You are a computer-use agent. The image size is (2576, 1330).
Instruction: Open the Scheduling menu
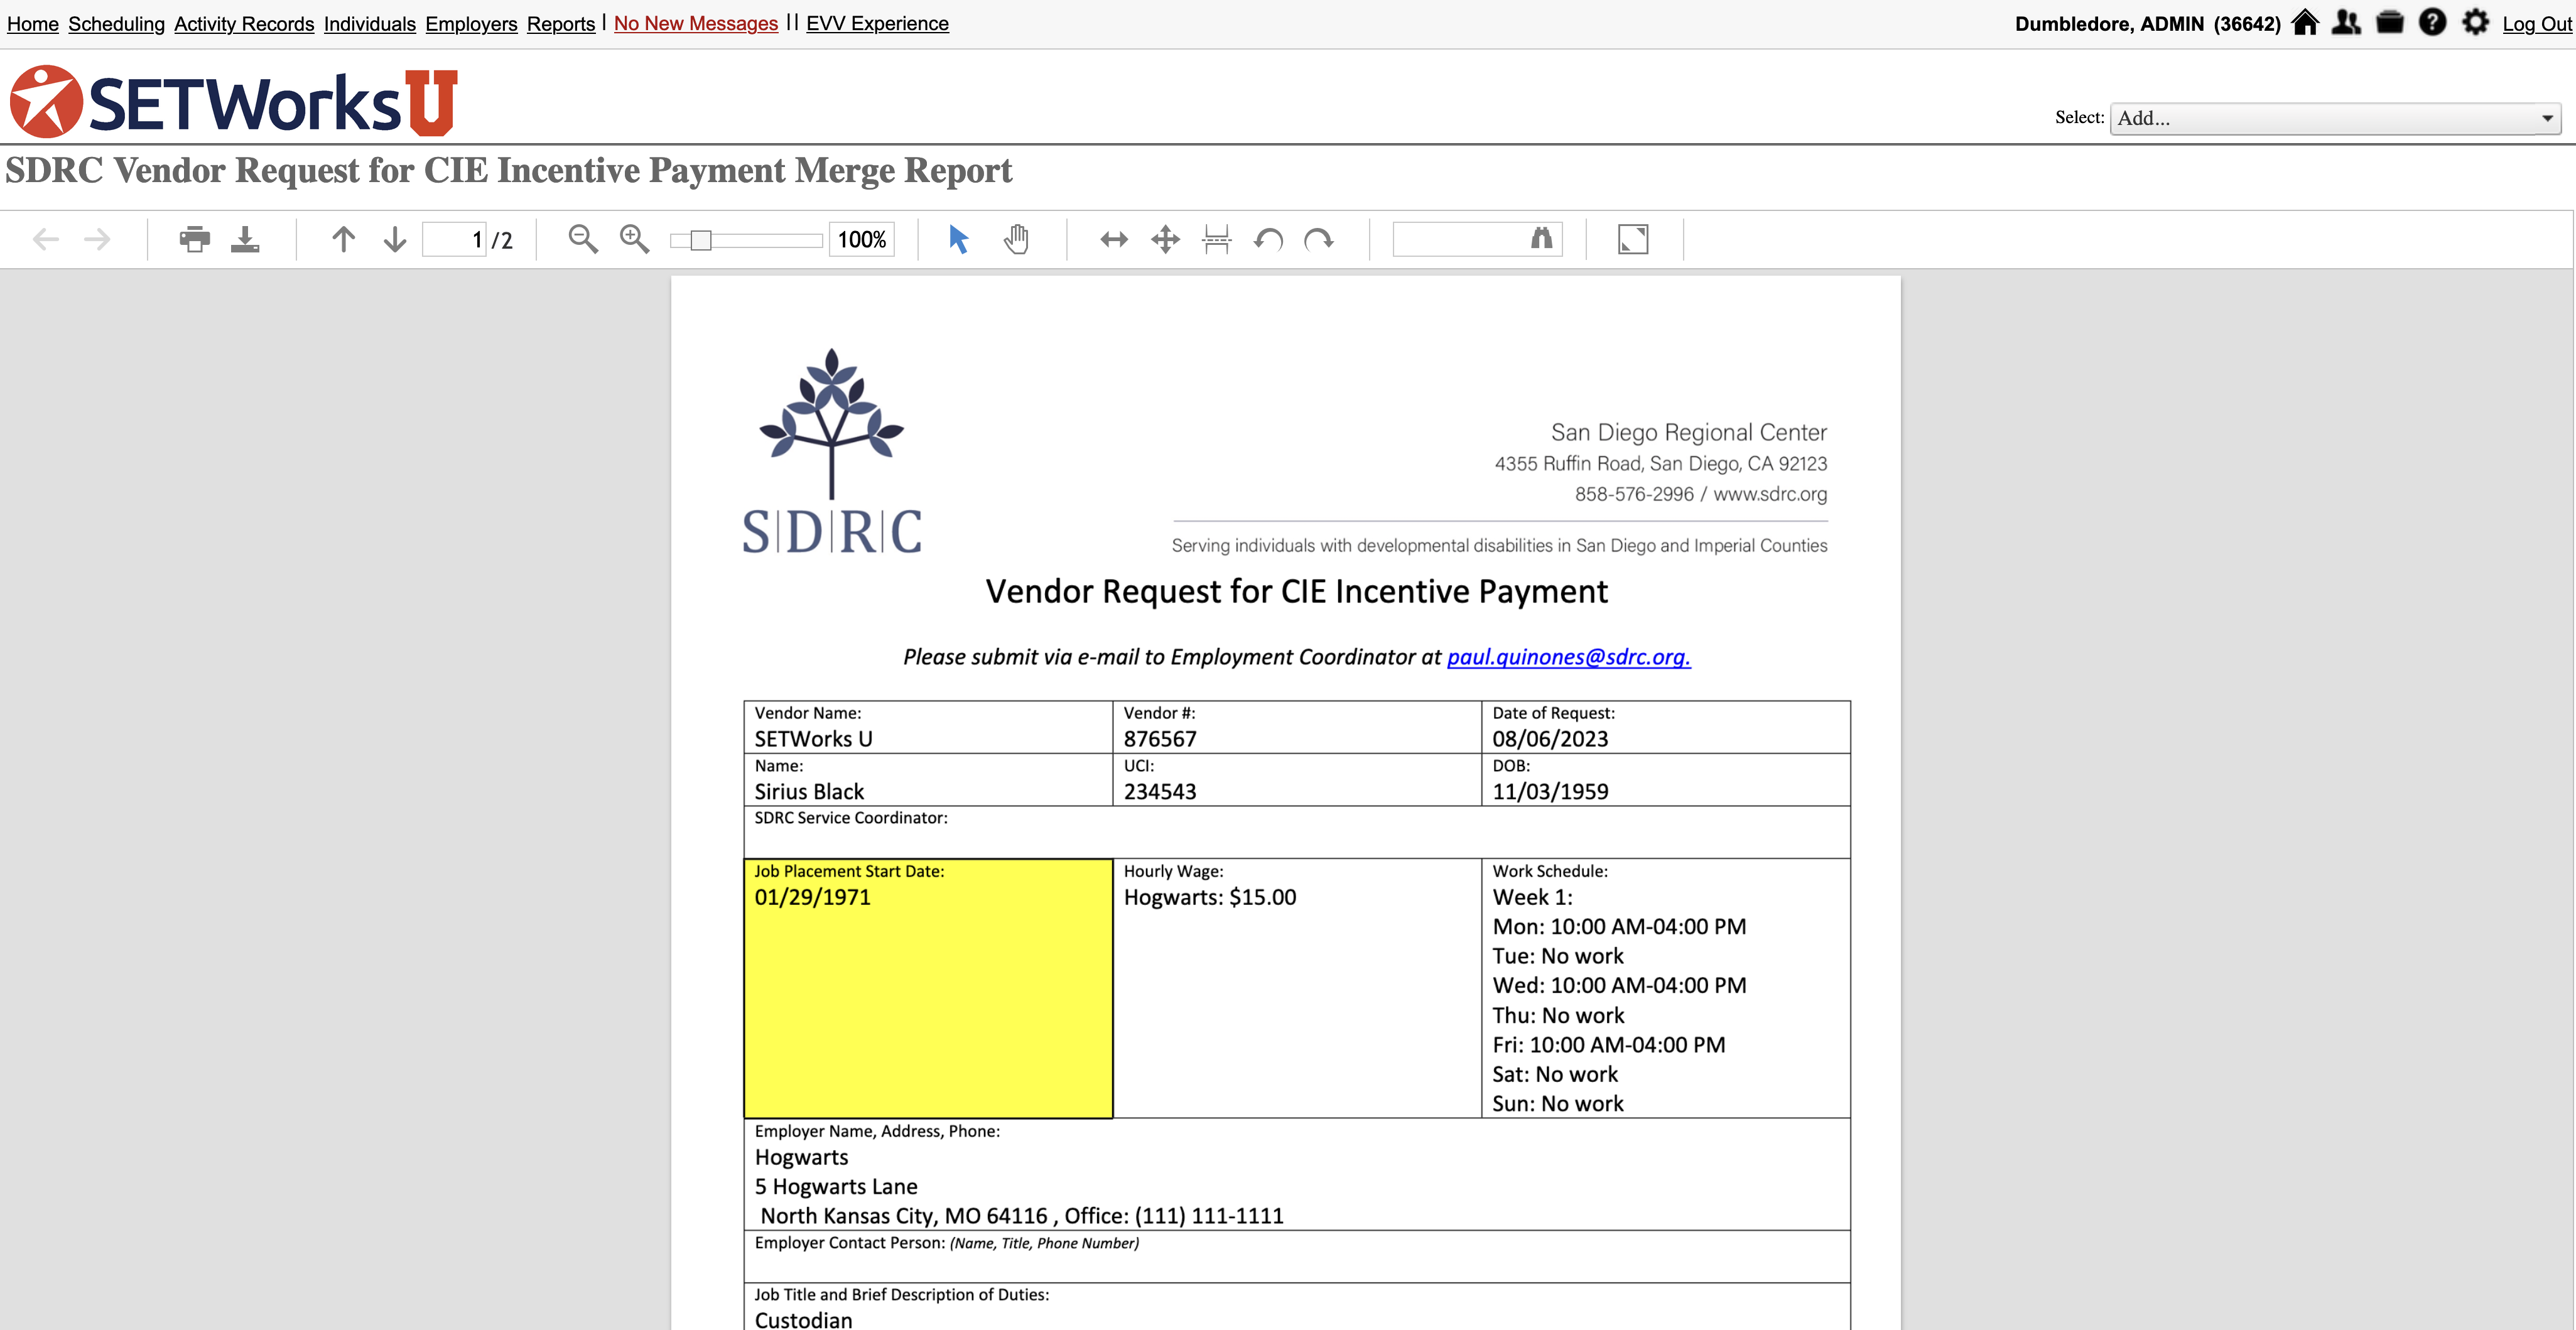click(116, 23)
